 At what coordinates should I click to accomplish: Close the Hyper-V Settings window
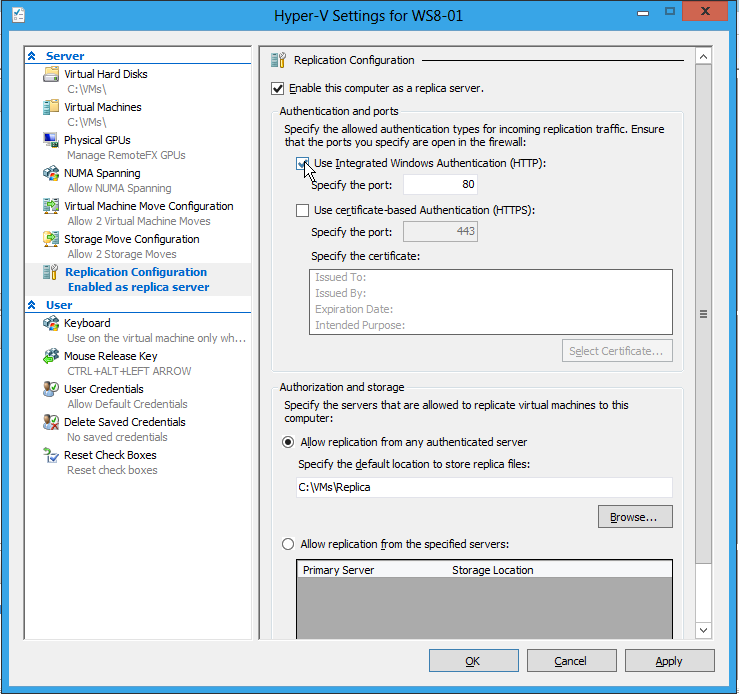coord(705,11)
